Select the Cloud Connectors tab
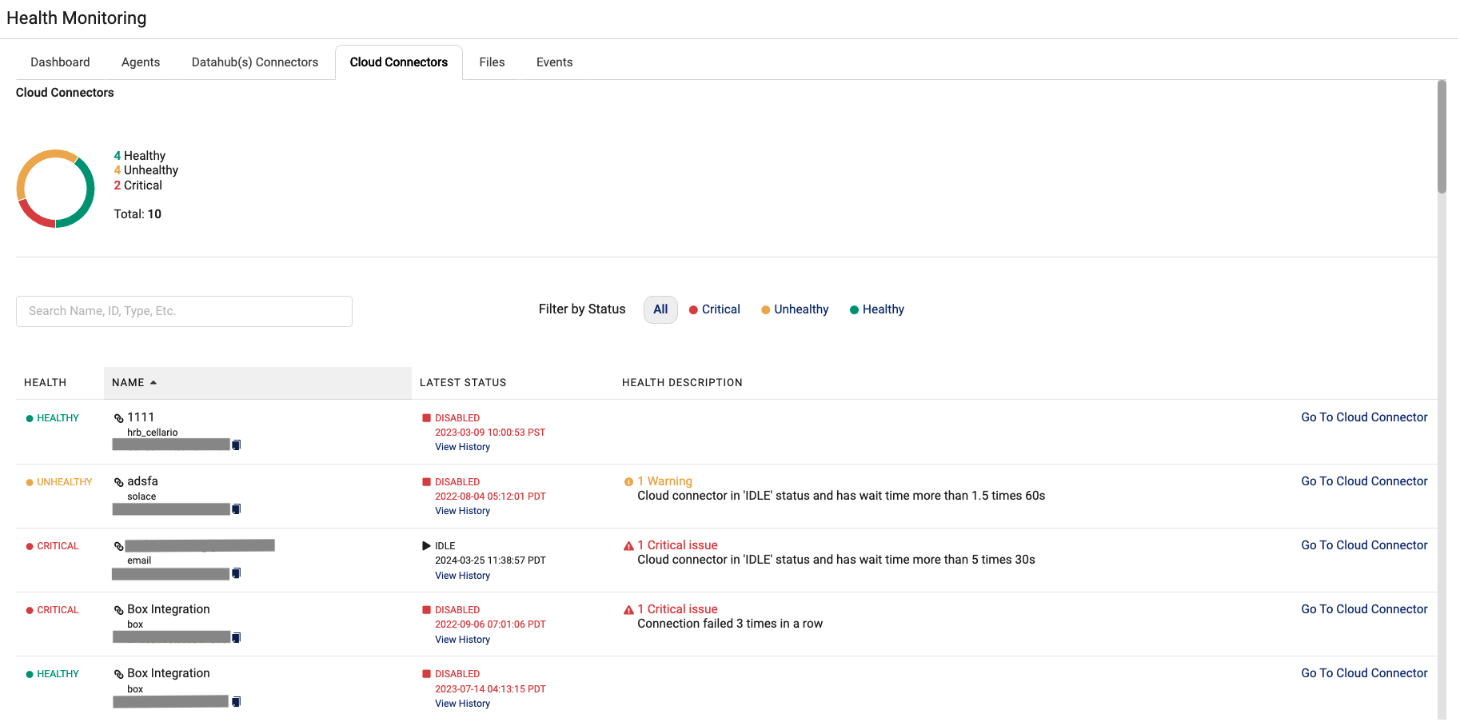 [399, 62]
